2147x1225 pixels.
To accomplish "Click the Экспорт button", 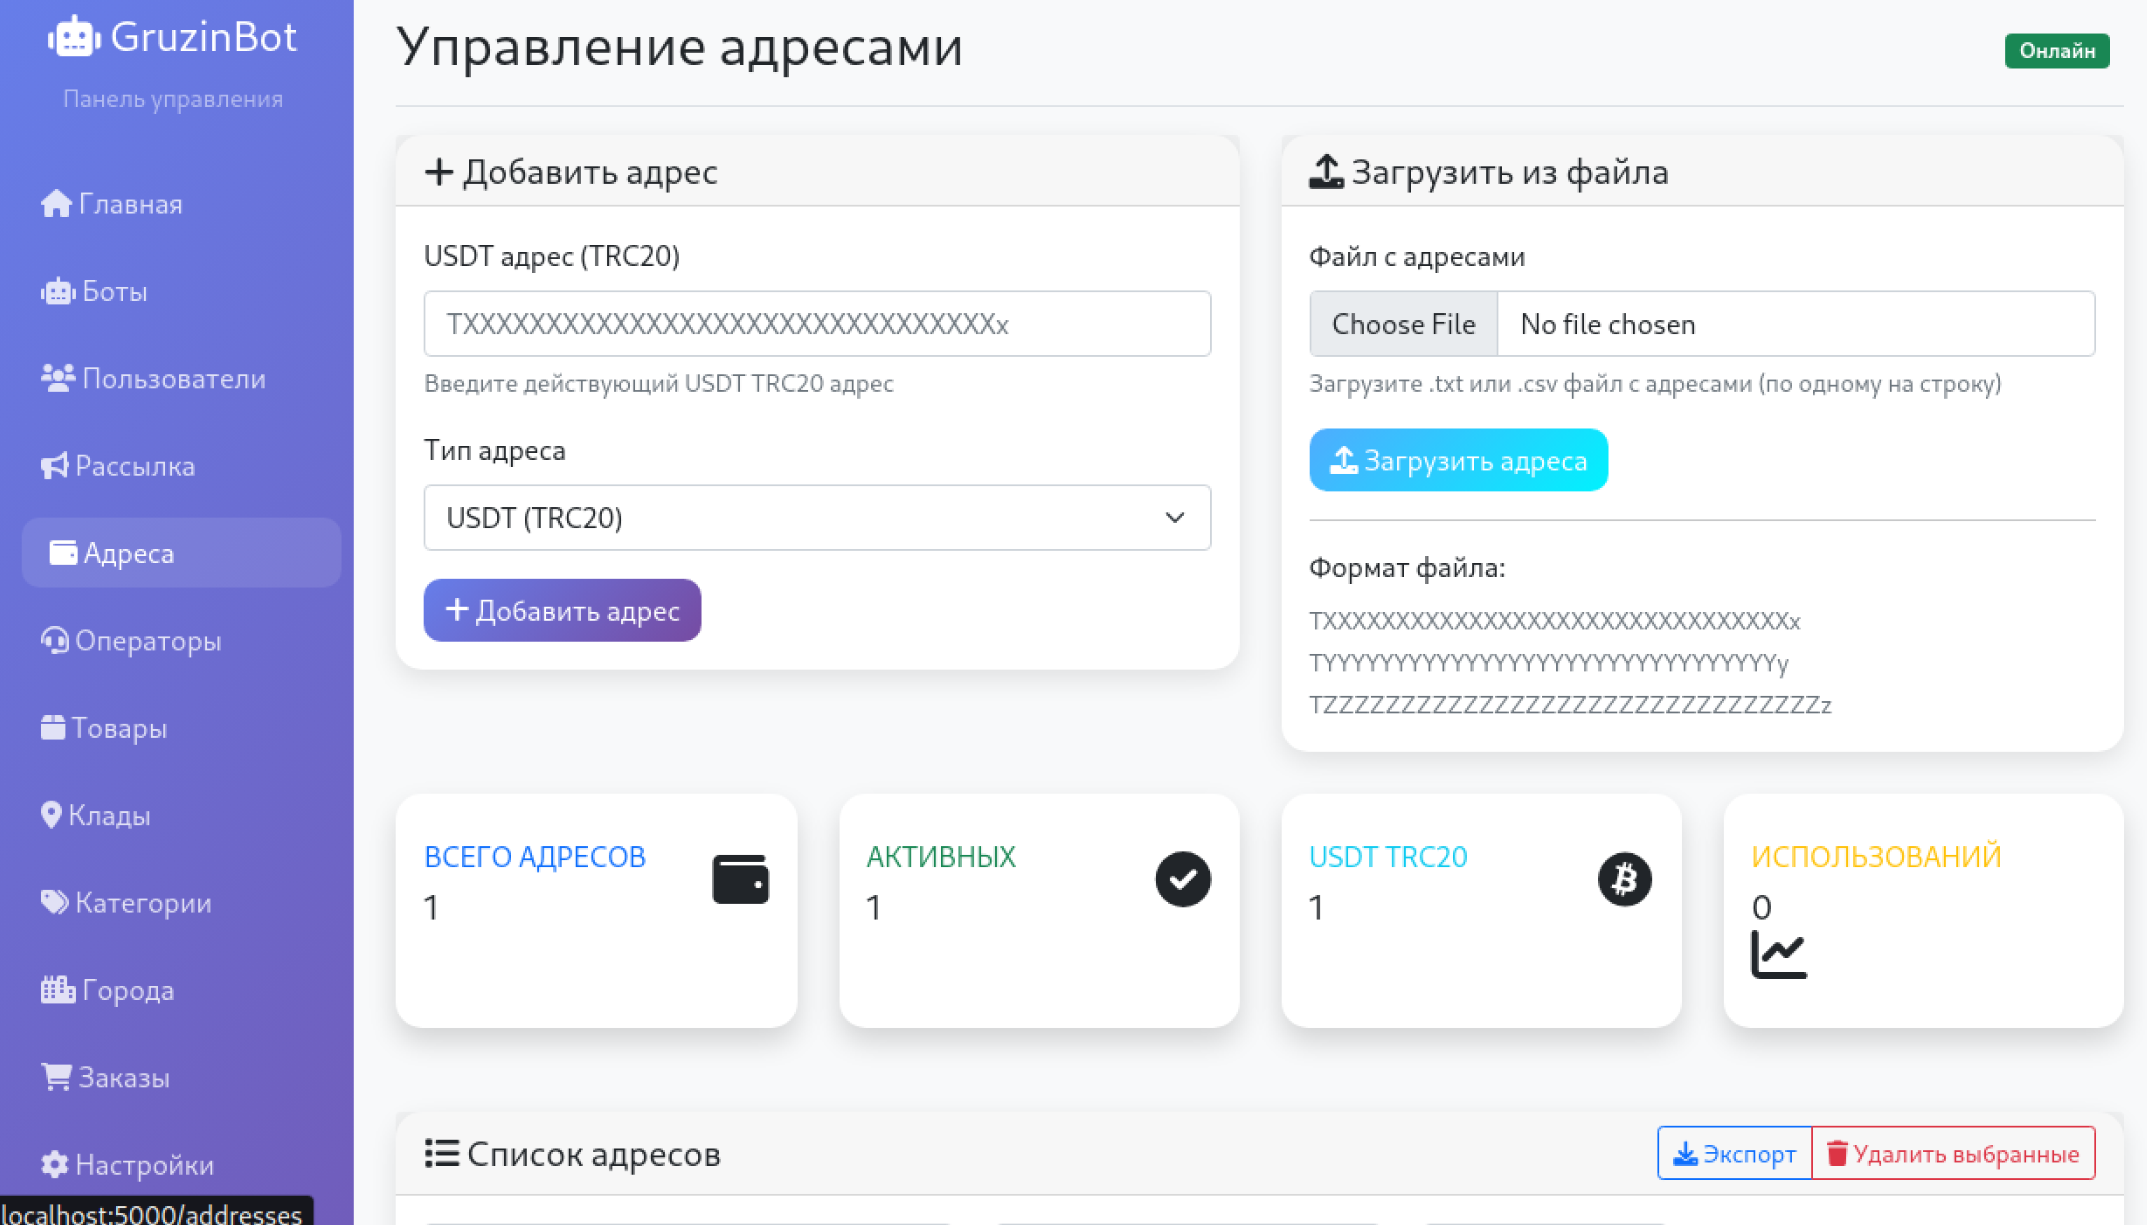I will point(1734,1154).
